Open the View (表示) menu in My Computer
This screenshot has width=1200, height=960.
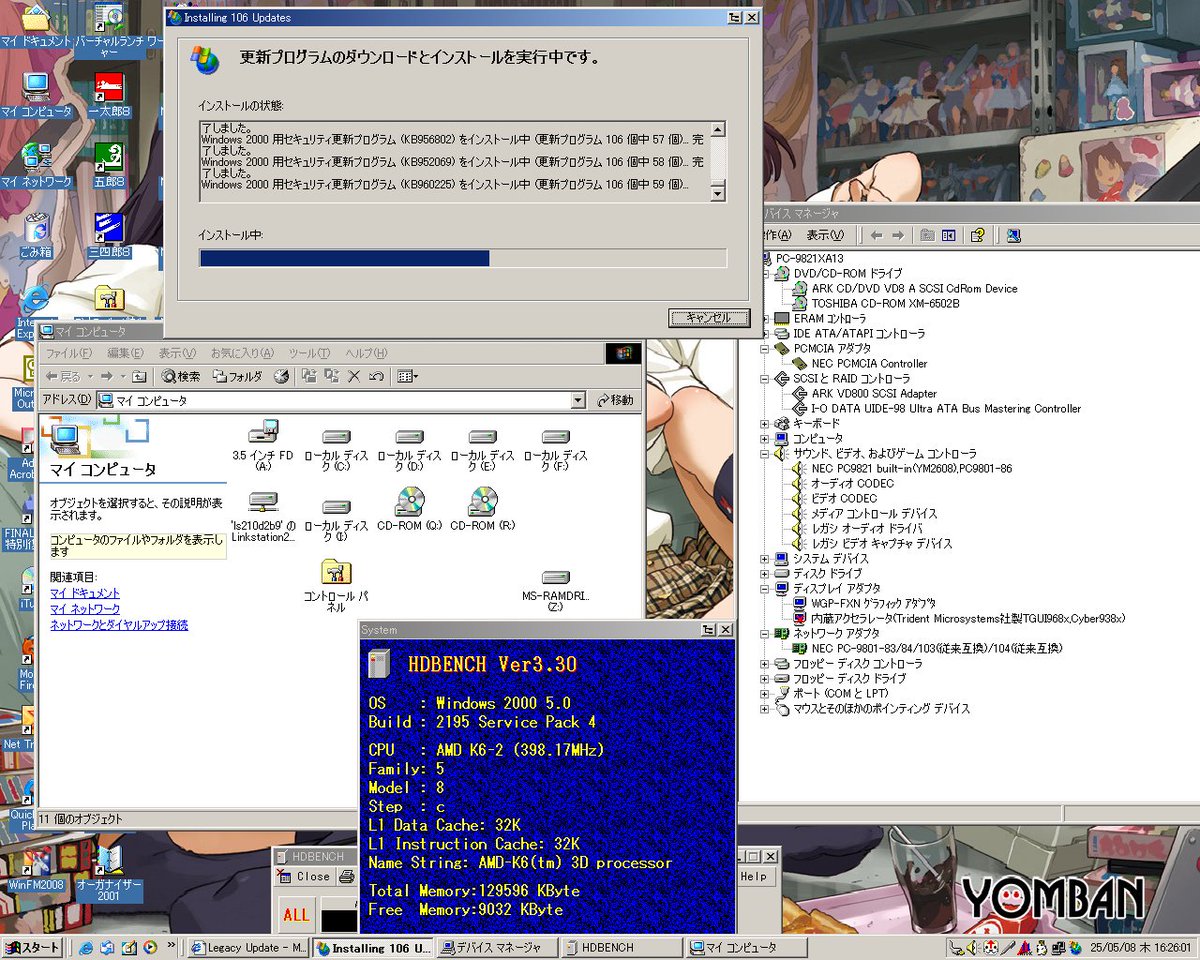click(177, 353)
